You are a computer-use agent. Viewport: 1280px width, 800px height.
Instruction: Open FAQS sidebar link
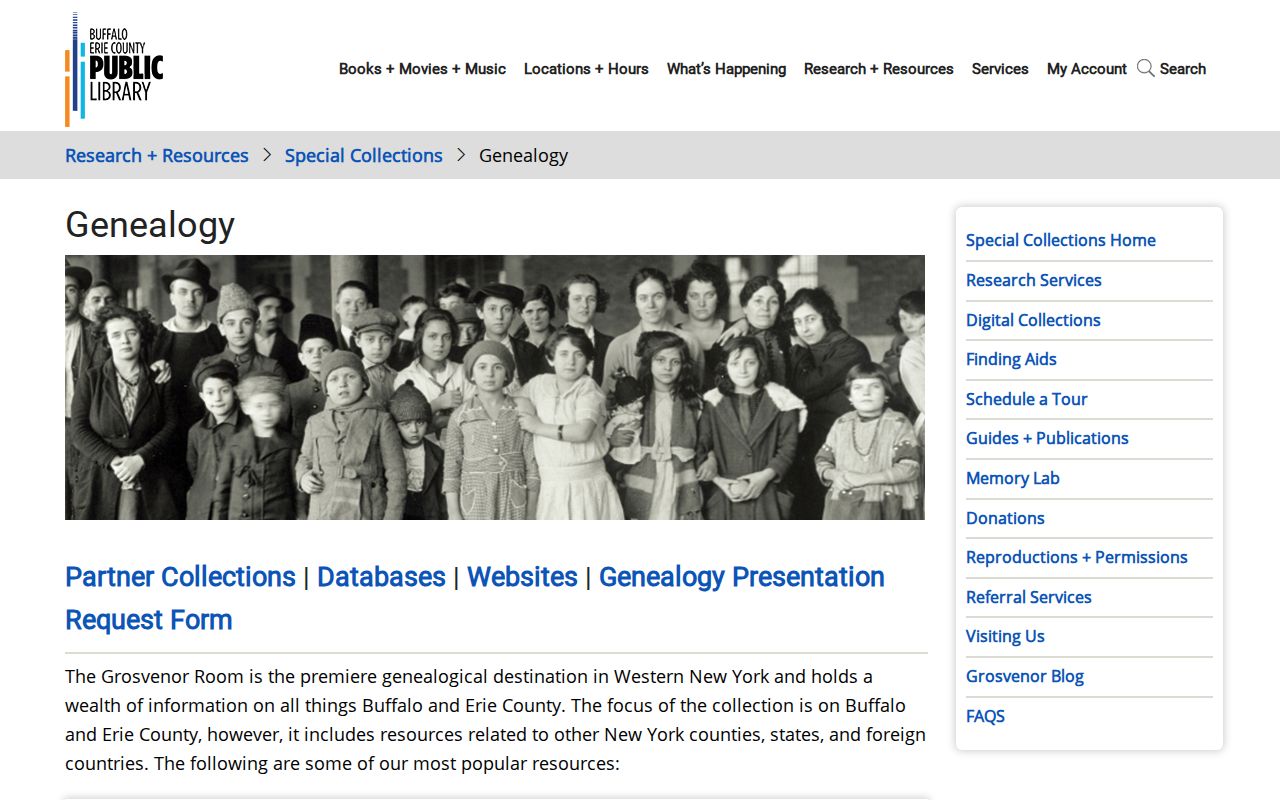click(x=985, y=716)
